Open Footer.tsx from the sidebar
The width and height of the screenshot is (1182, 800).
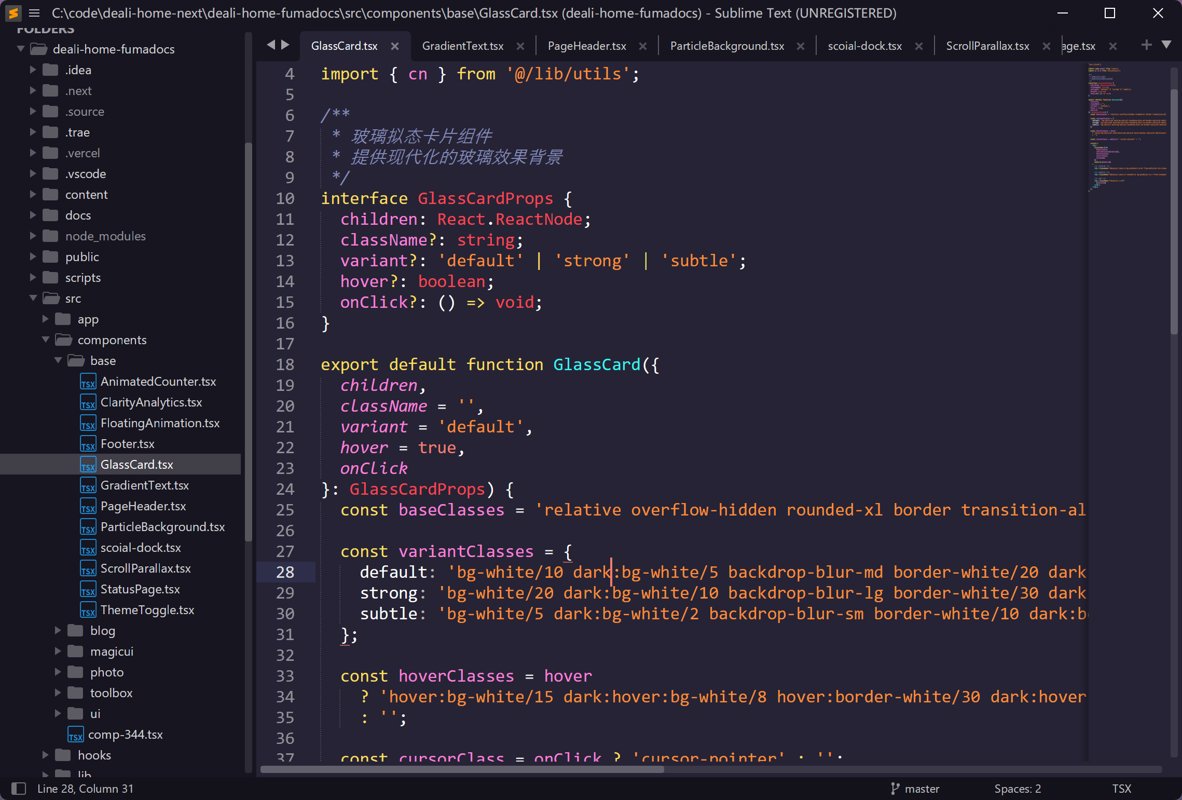click(x=127, y=444)
